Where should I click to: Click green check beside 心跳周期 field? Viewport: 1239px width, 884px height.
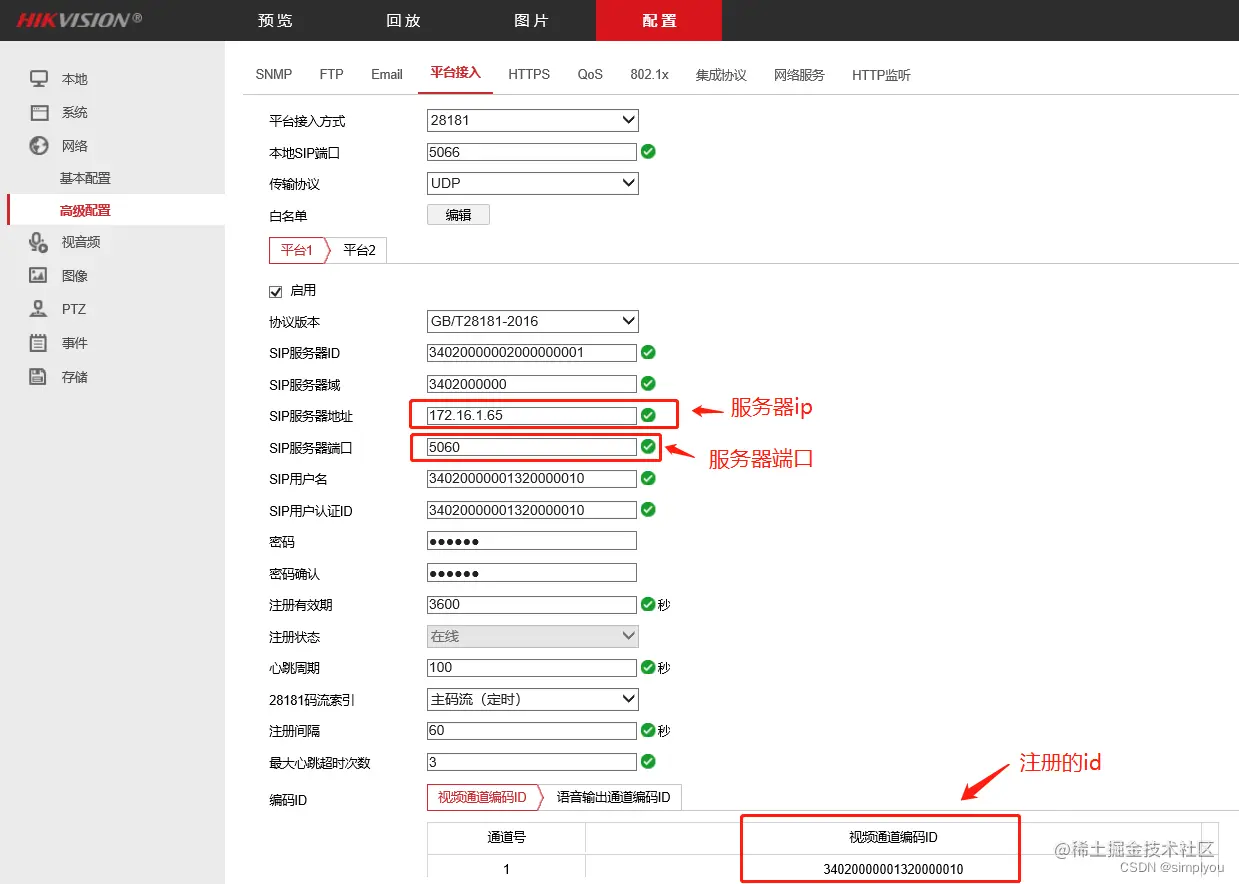pyautogui.click(x=648, y=668)
